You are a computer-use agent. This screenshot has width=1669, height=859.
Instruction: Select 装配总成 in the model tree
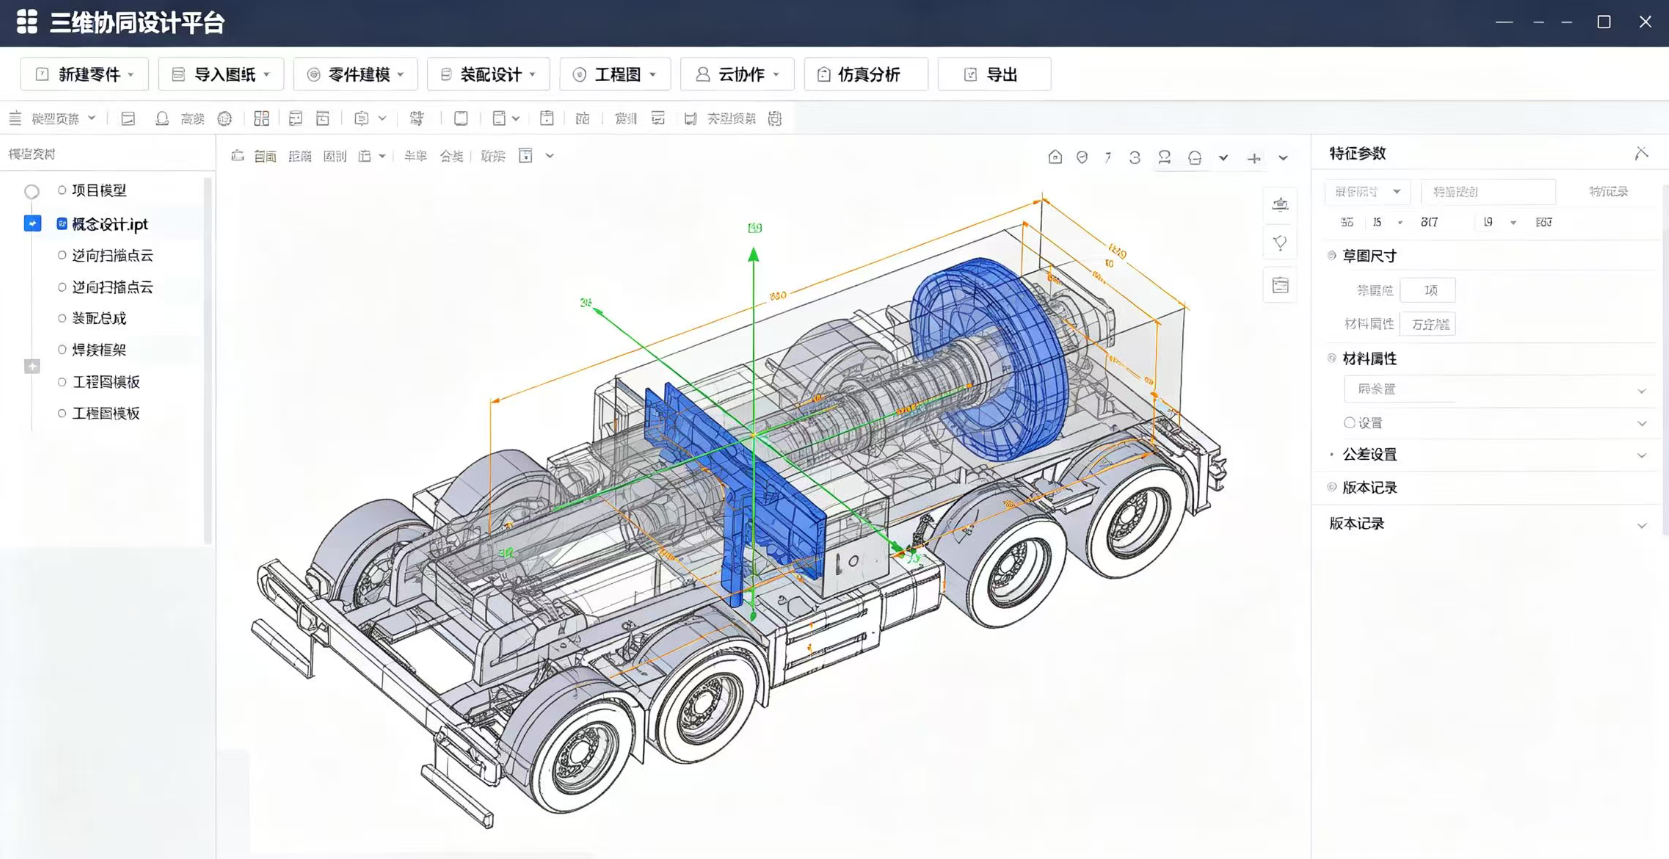point(99,318)
